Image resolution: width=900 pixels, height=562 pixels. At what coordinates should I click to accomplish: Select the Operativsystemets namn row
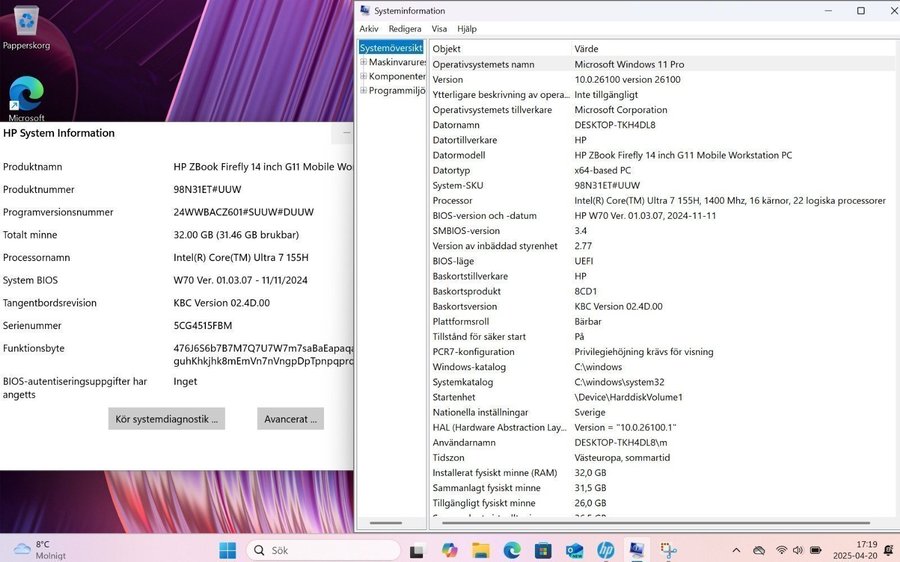pos(663,64)
